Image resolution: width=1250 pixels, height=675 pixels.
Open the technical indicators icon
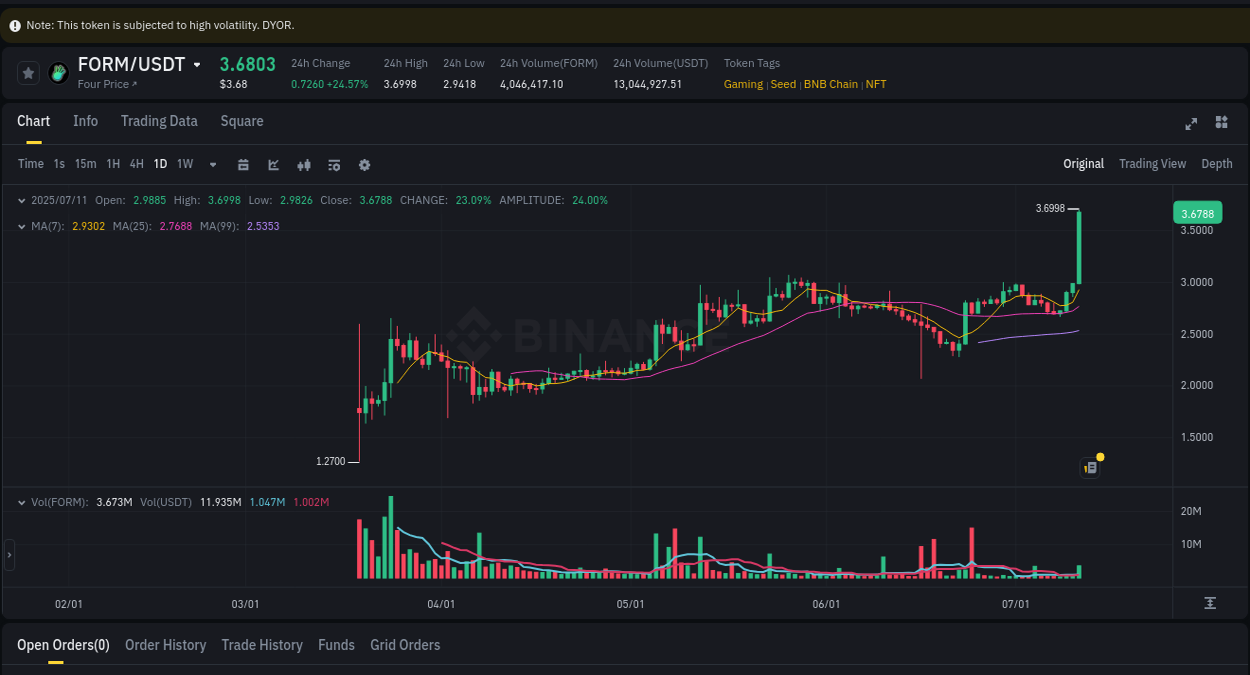pyautogui.click(x=333, y=164)
